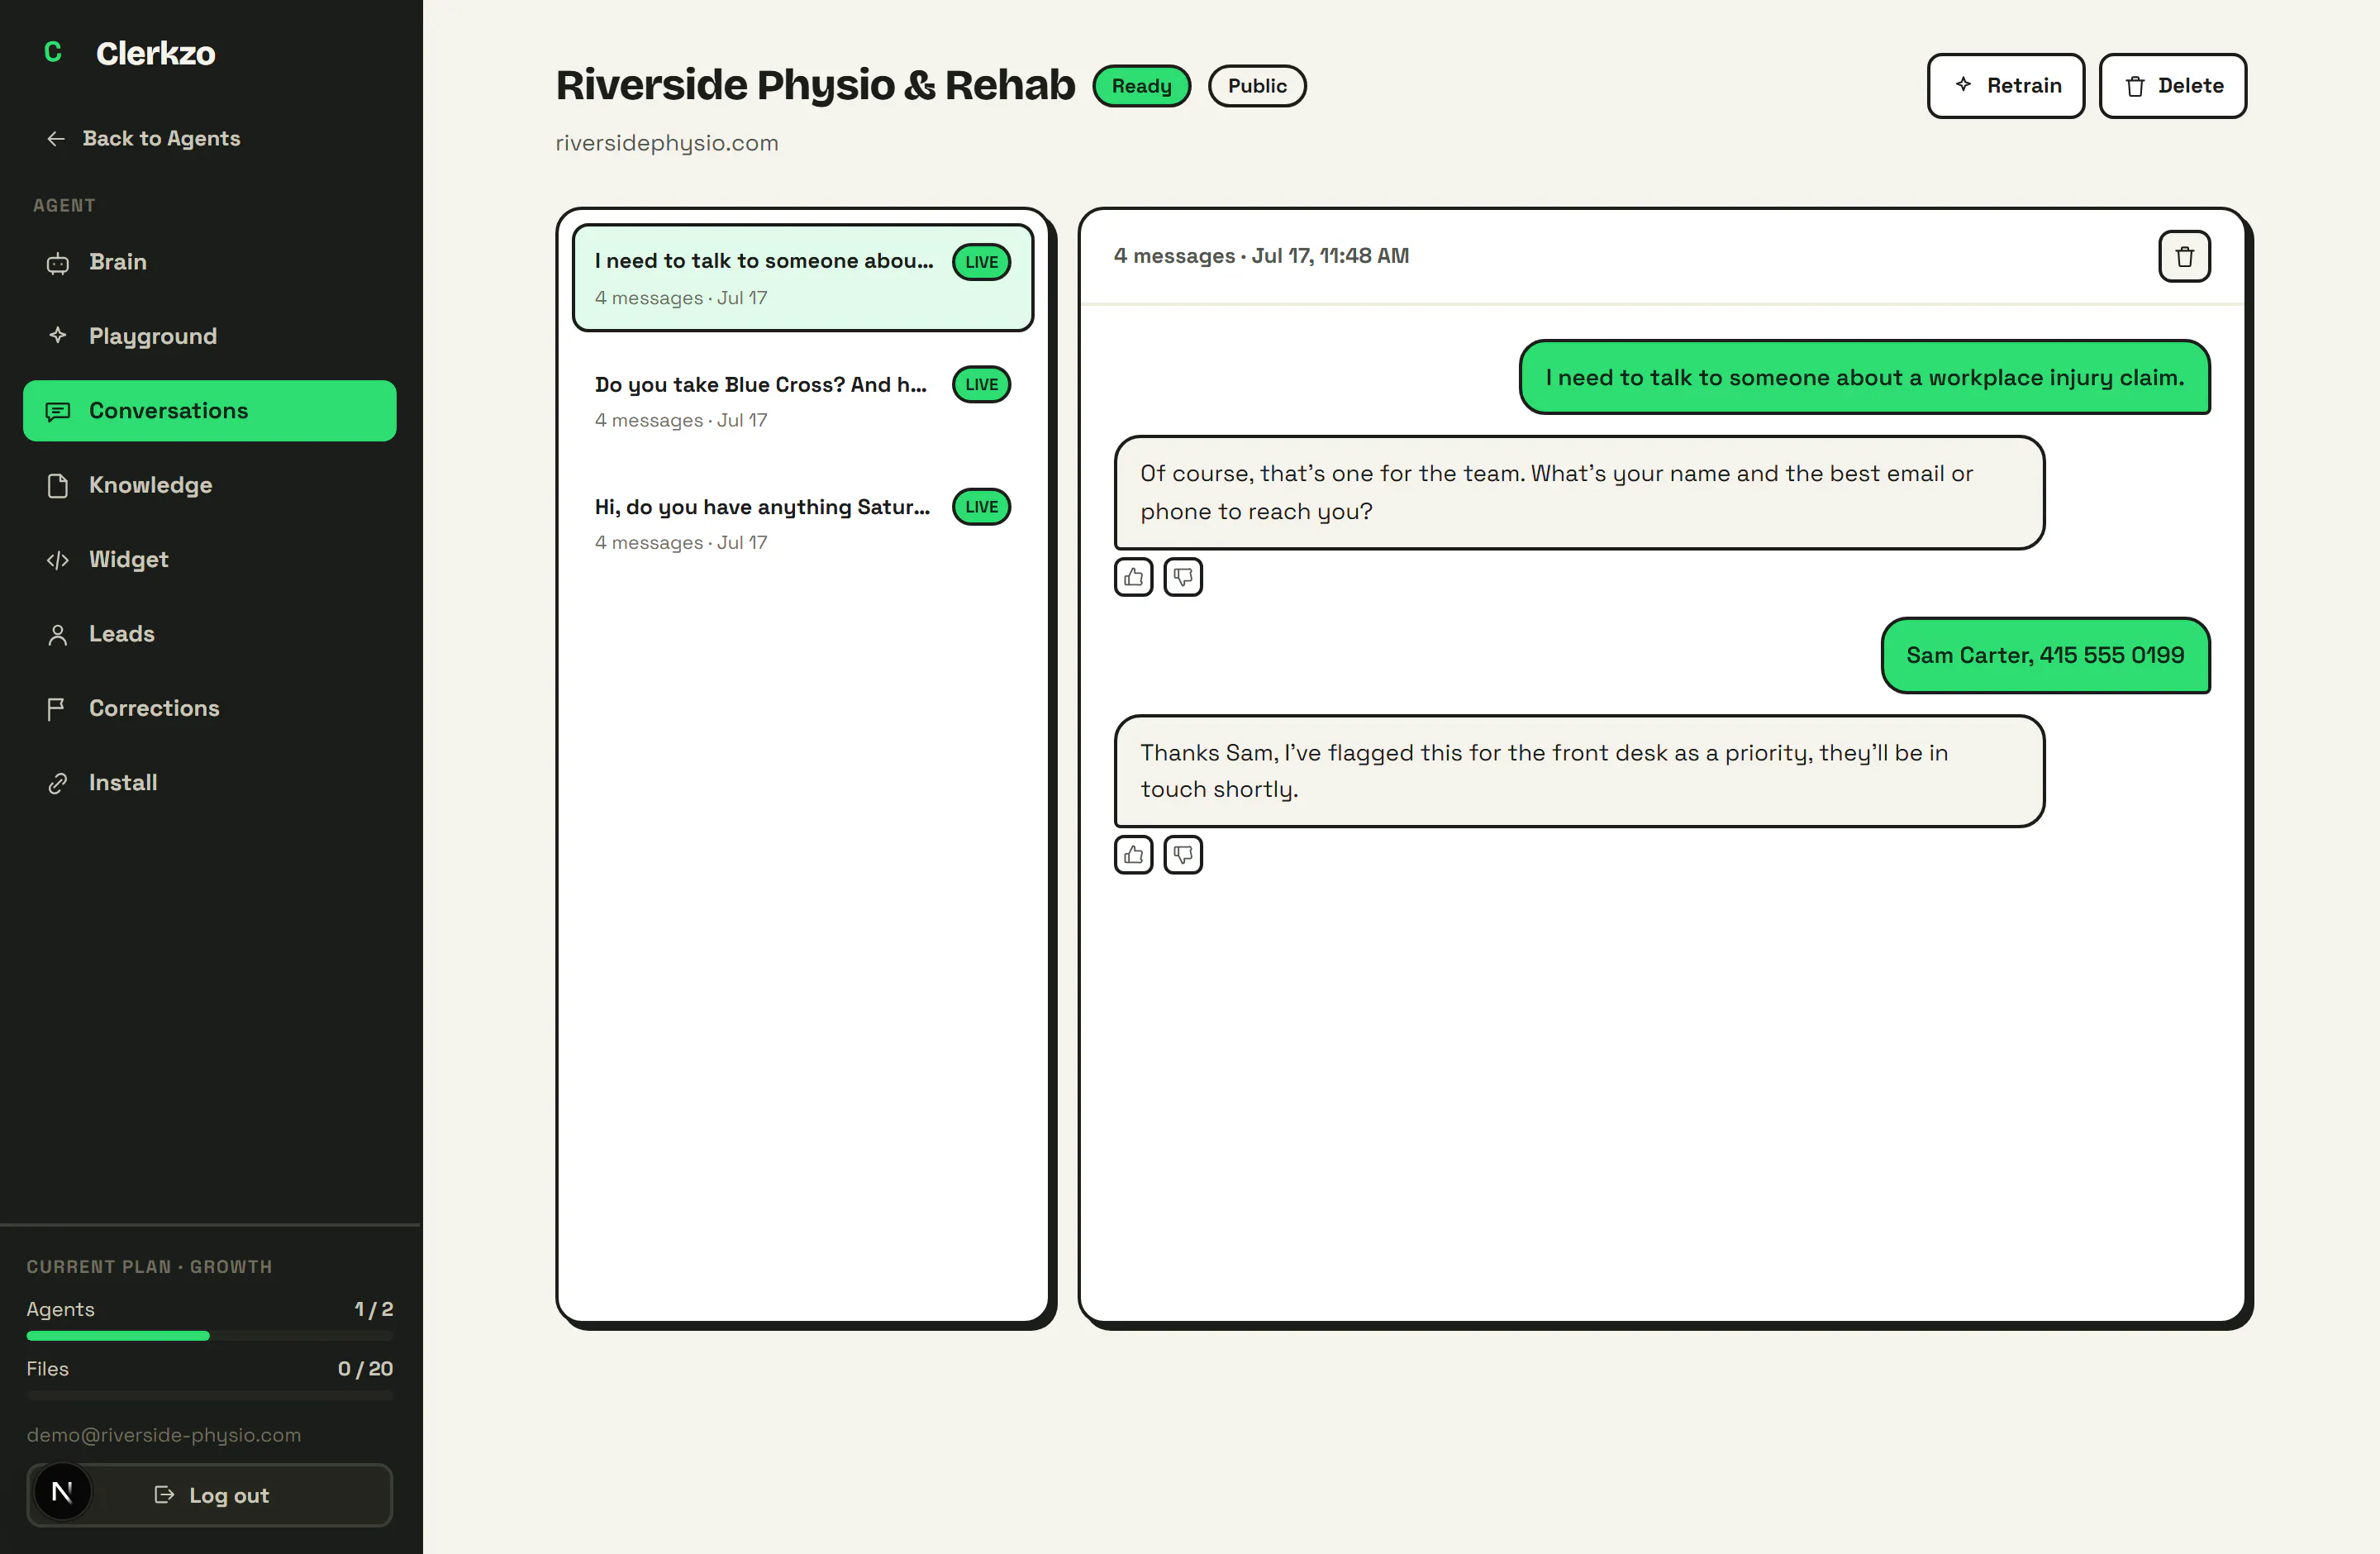
Task: Open the Blue Cross conversation
Action: (x=802, y=401)
